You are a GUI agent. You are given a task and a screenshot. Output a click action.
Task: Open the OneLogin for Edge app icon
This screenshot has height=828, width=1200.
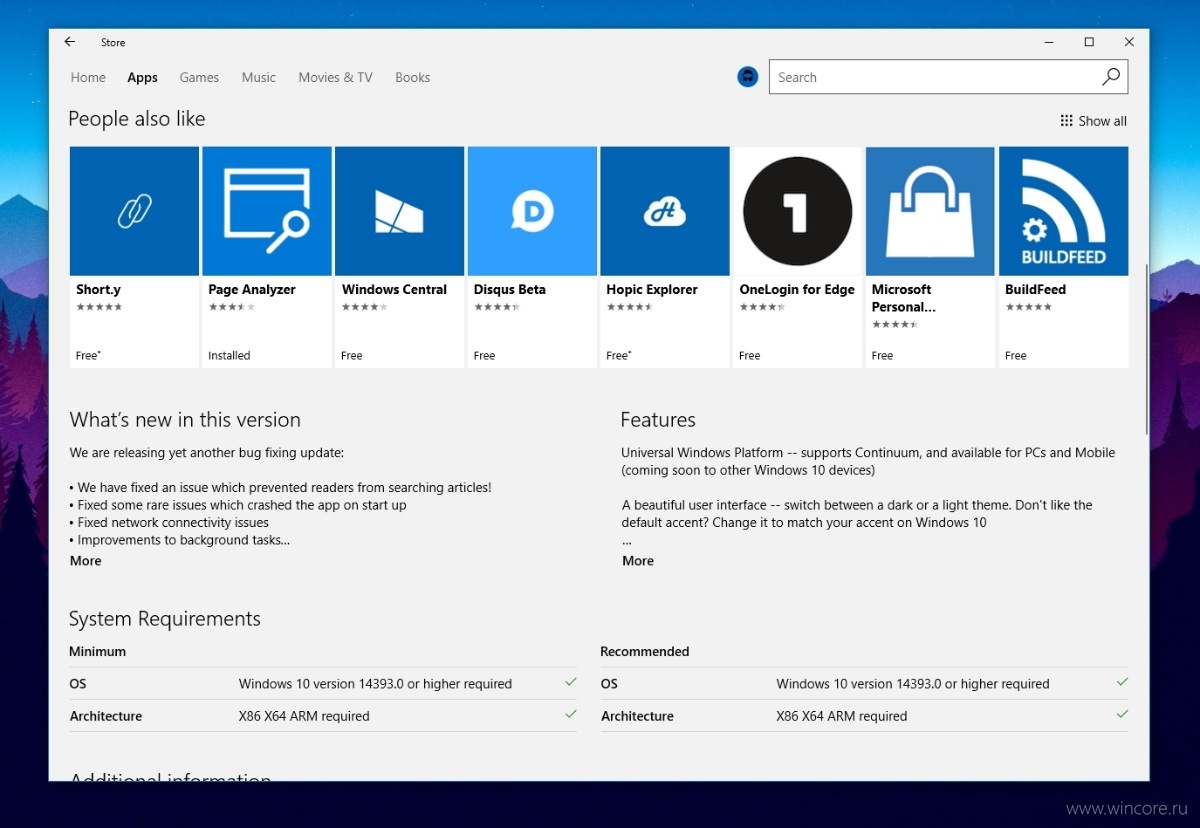797,211
